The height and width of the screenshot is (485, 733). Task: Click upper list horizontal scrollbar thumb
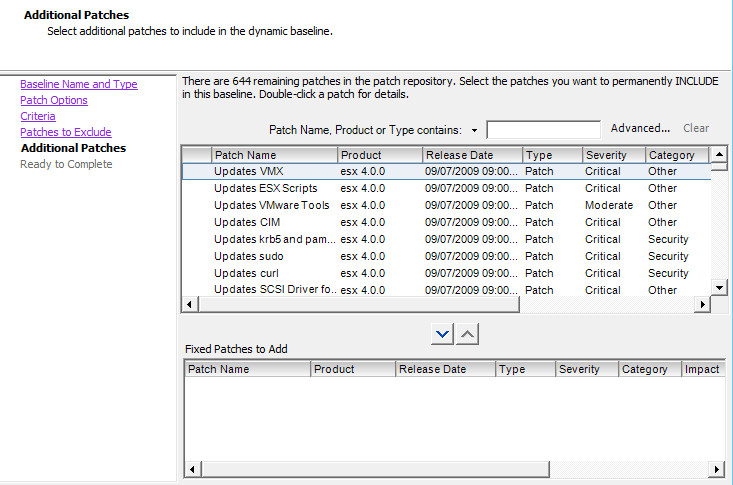(359, 304)
